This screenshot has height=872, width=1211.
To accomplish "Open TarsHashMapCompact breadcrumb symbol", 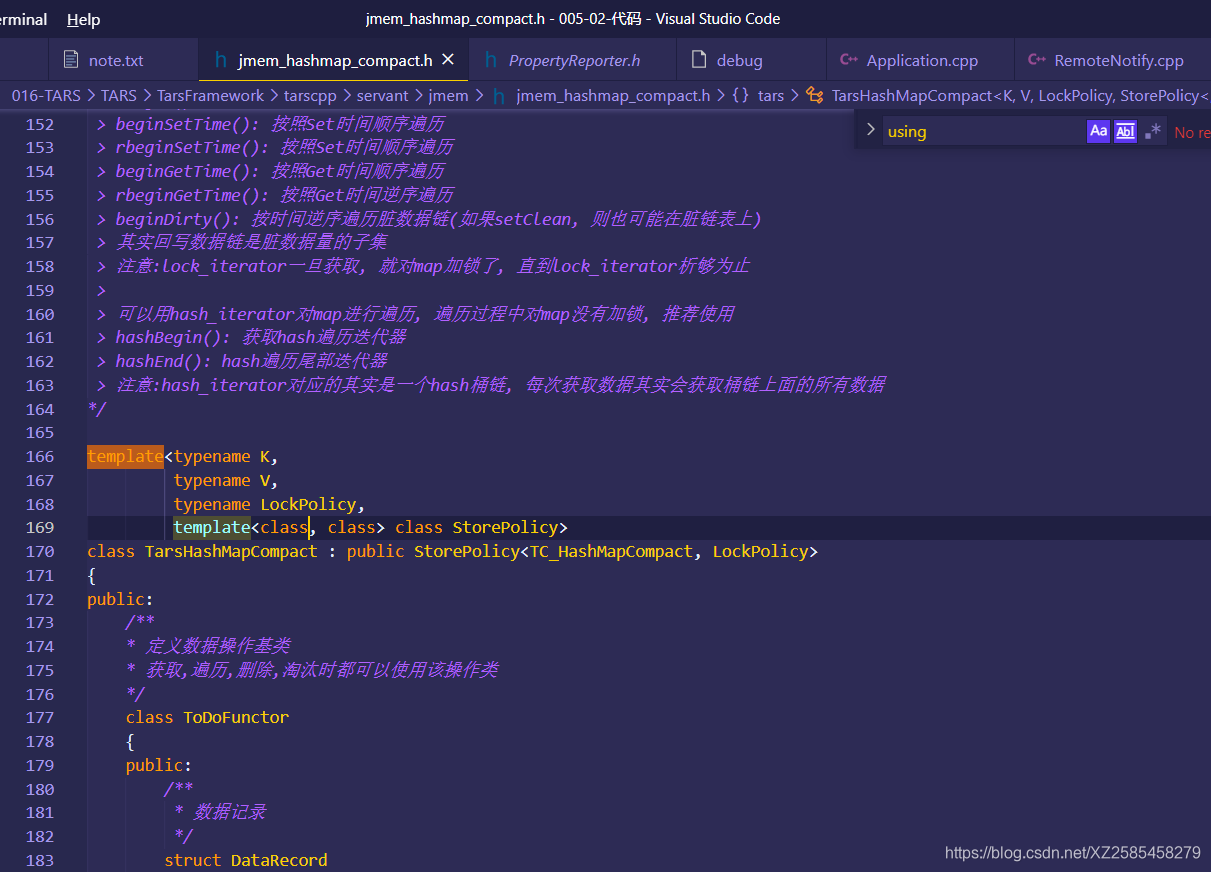I will 1020,95.
